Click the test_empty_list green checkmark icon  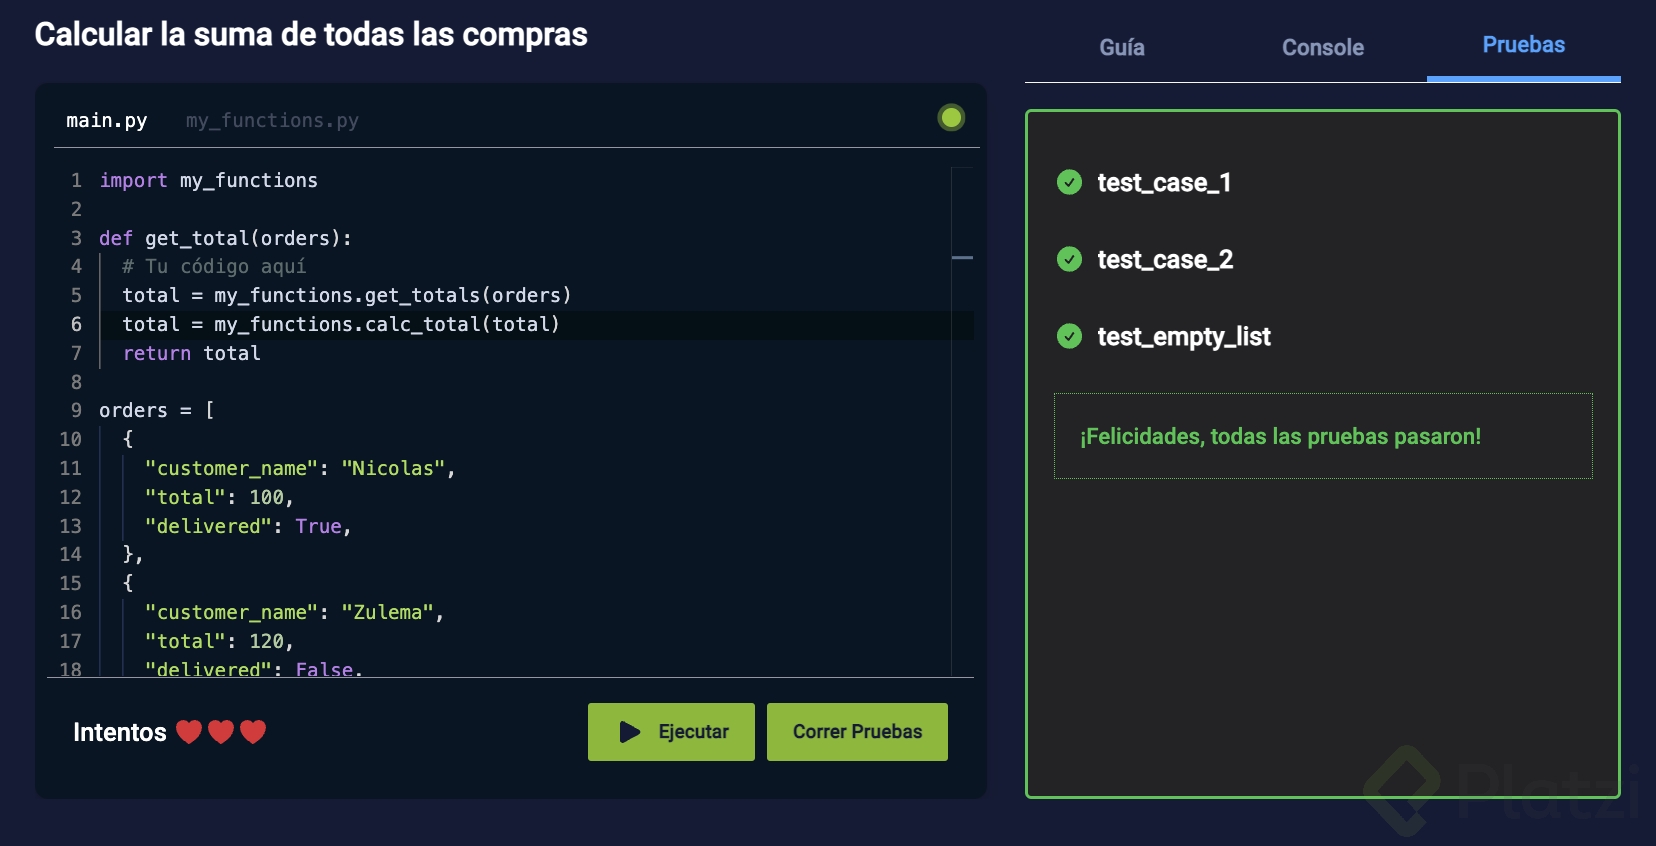pyautogui.click(x=1069, y=336)
